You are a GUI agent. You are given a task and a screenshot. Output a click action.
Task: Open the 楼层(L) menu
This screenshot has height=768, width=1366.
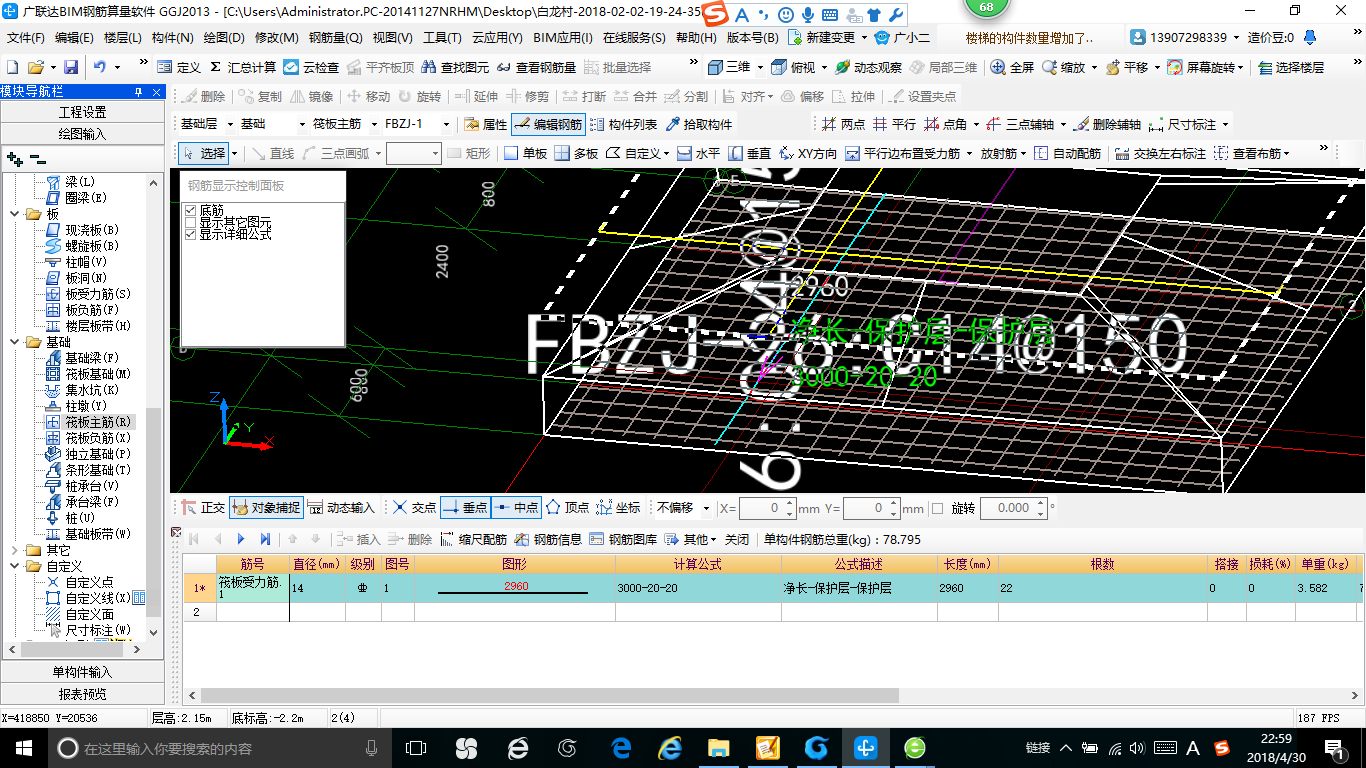pos(123,38)
